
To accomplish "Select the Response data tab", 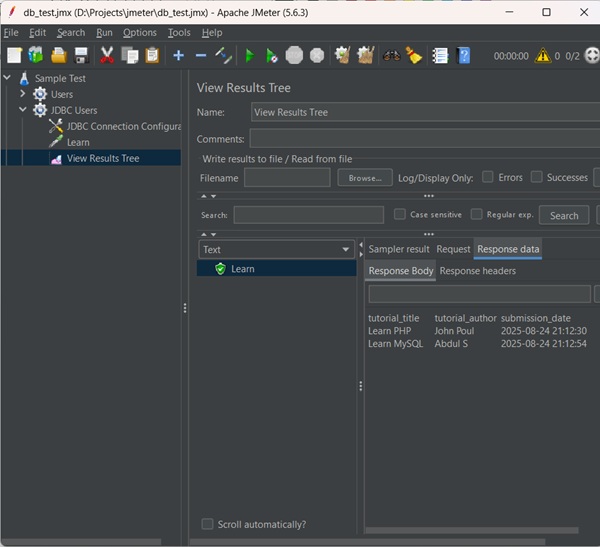I will 508,249.
